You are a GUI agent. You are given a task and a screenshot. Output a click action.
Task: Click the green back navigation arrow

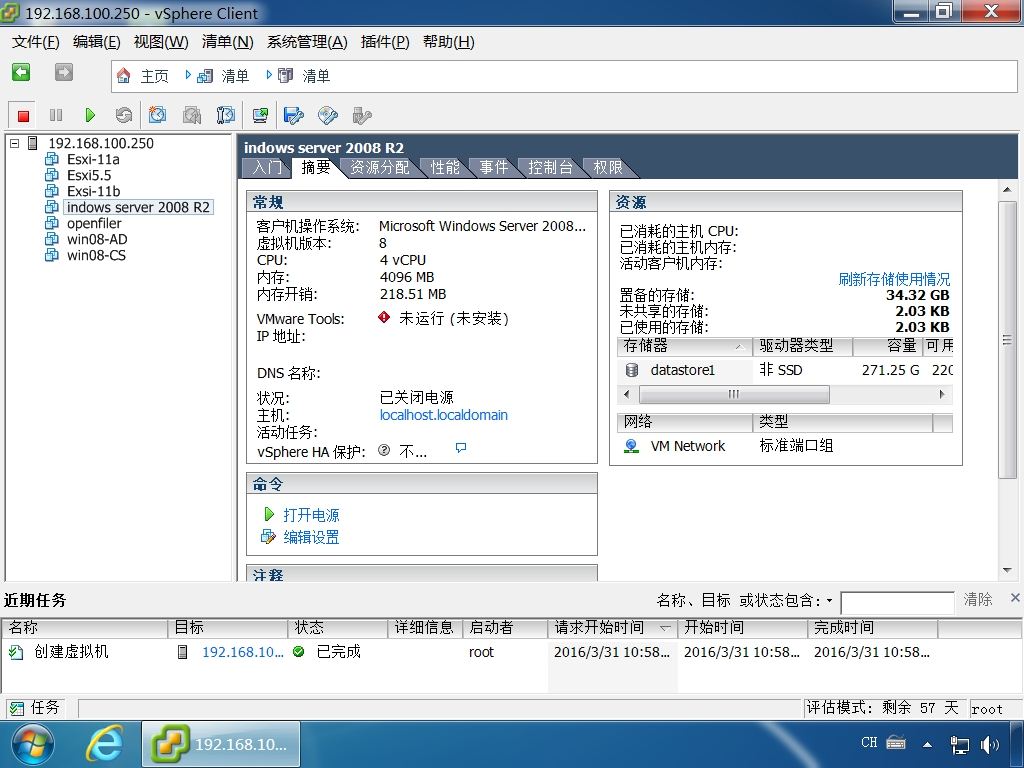(21, 72)
